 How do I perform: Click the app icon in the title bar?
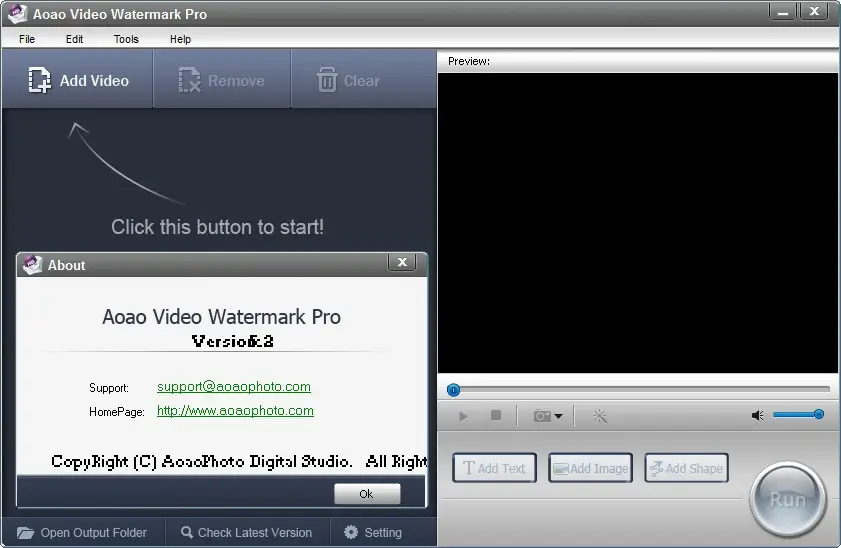click(17, 13)
